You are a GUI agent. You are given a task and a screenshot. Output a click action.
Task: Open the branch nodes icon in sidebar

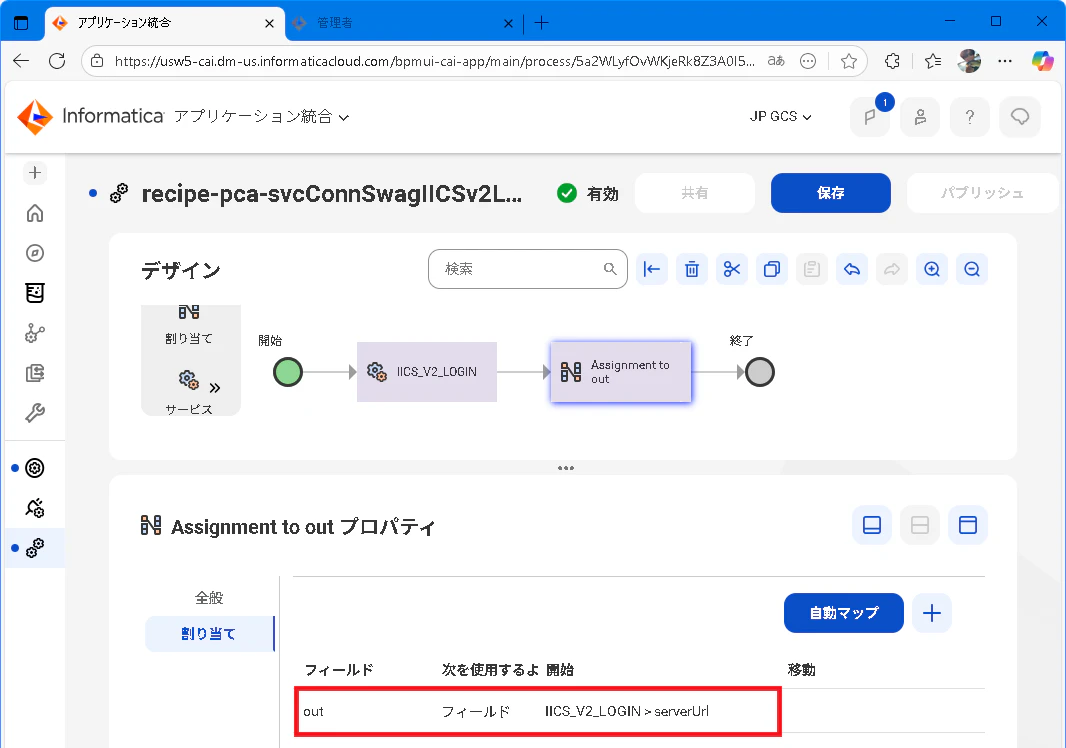35,333
